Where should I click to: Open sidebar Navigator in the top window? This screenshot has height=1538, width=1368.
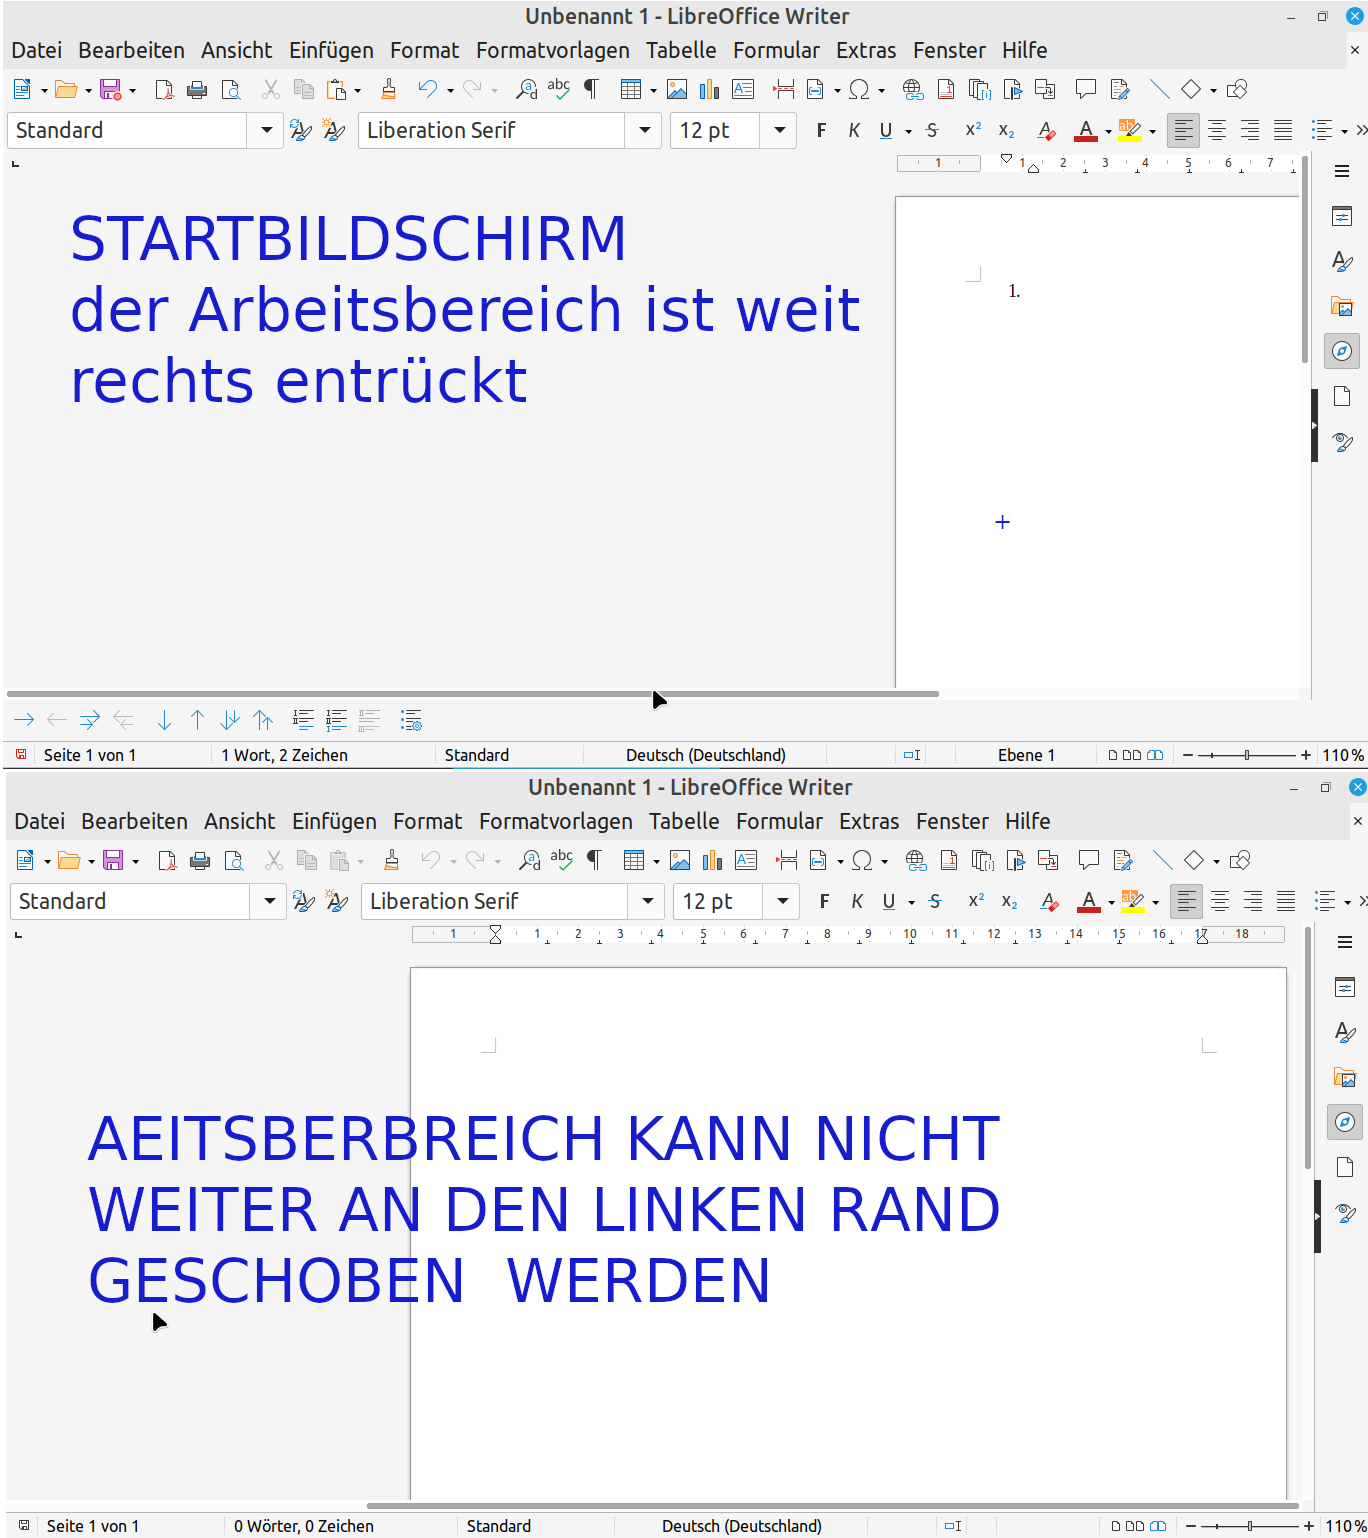click(x=1342, y=351)
